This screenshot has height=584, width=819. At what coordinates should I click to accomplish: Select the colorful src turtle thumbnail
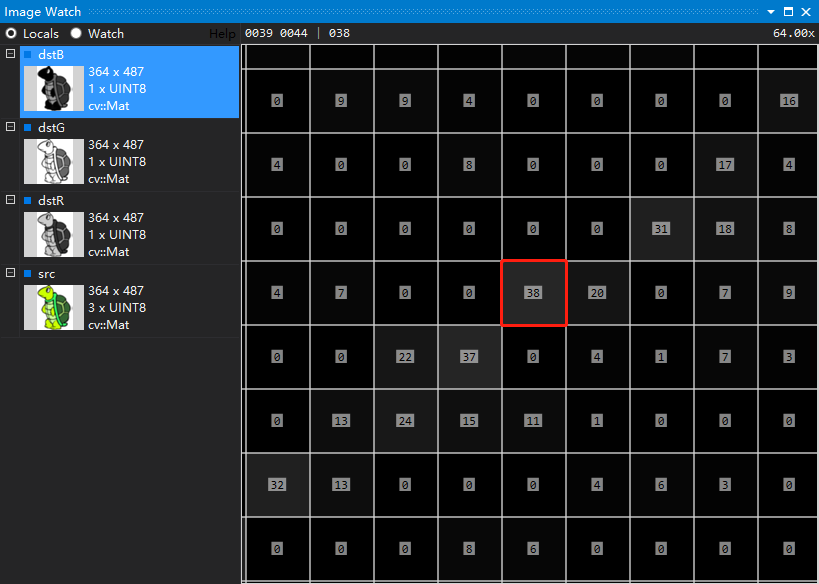tap(53, 307)
